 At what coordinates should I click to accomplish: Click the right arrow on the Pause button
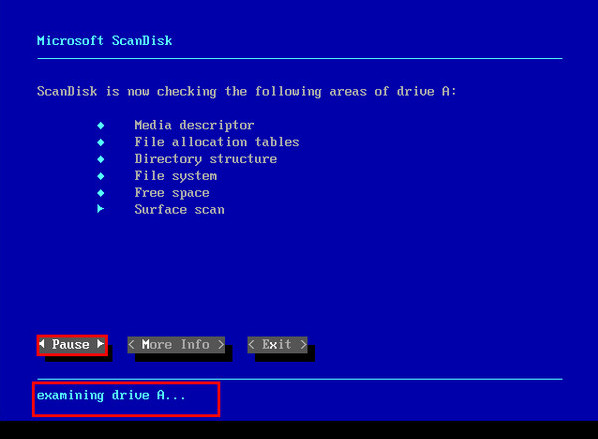pos(100,344)
